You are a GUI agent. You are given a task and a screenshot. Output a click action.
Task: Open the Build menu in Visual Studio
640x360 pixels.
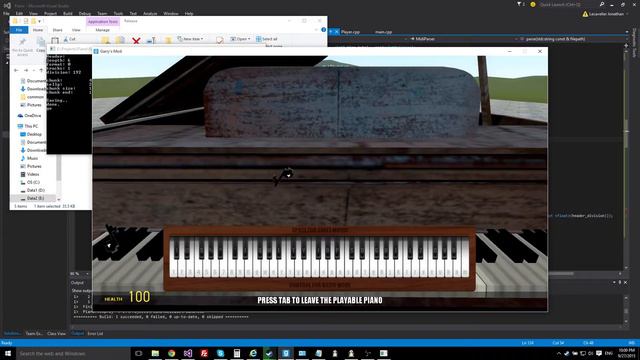tap(68, 13)
